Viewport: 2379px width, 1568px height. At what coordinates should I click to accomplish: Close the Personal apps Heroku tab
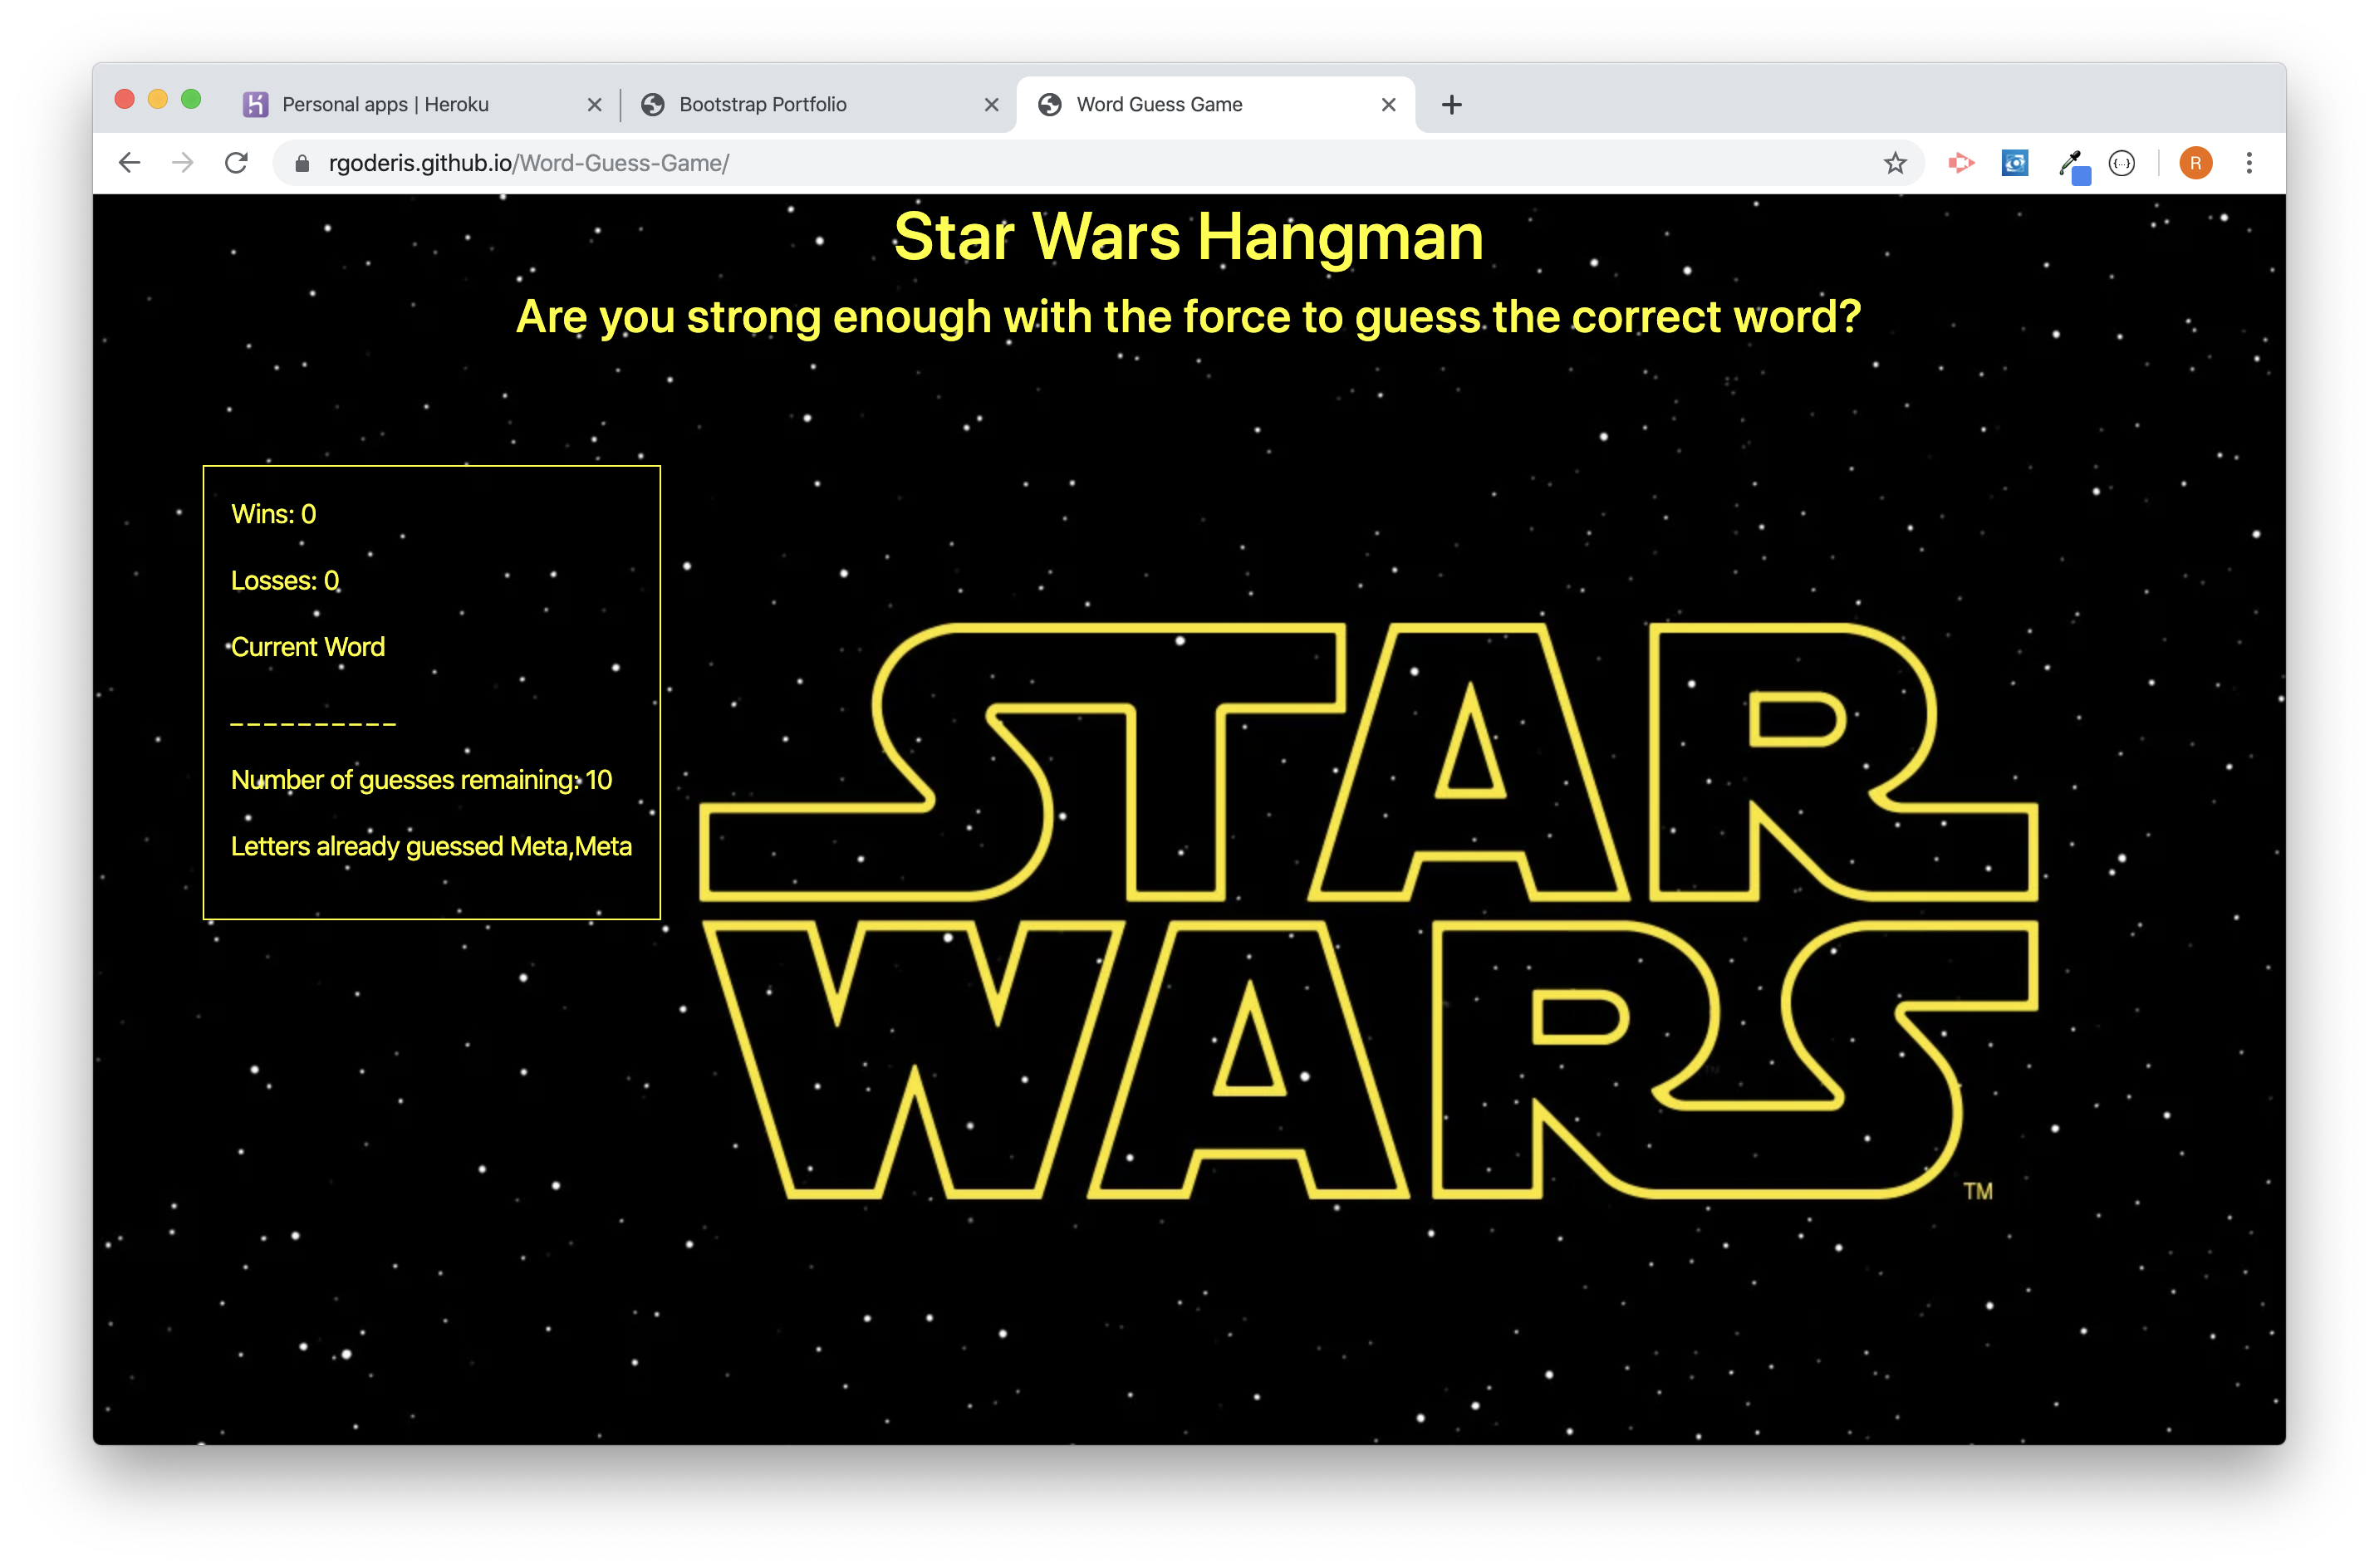point(594,104)
